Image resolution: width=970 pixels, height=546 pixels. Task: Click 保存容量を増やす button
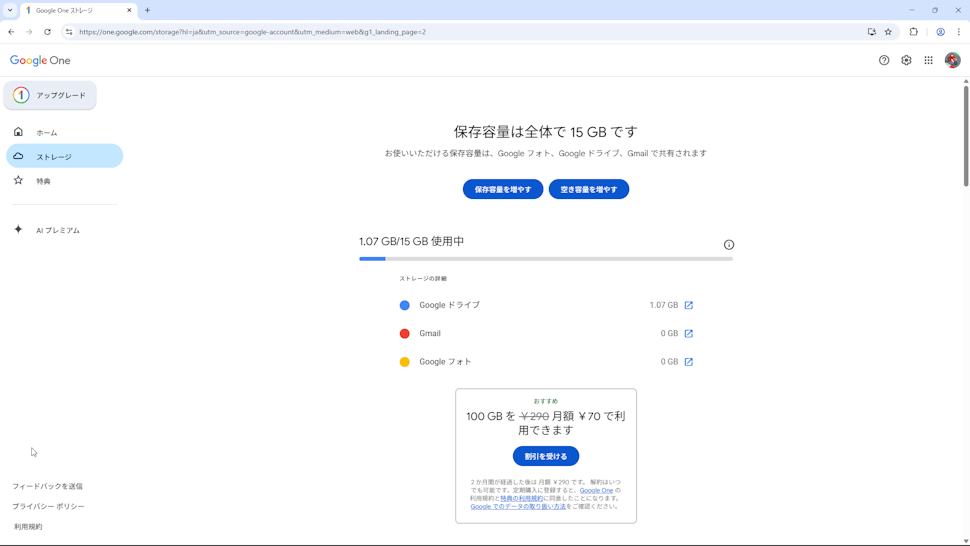503,189
